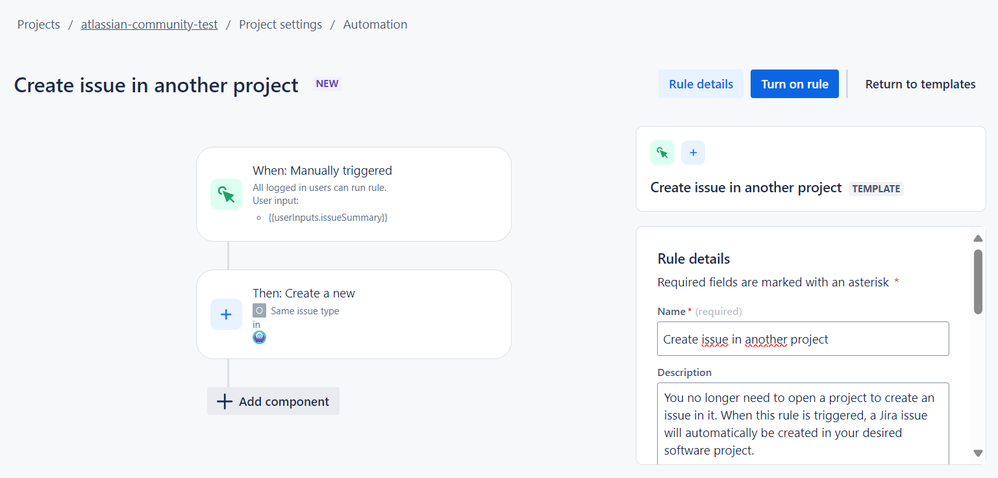Open the Automation breadcrumb
Screen dimensions: 998x478
click(x=375, y=25)
